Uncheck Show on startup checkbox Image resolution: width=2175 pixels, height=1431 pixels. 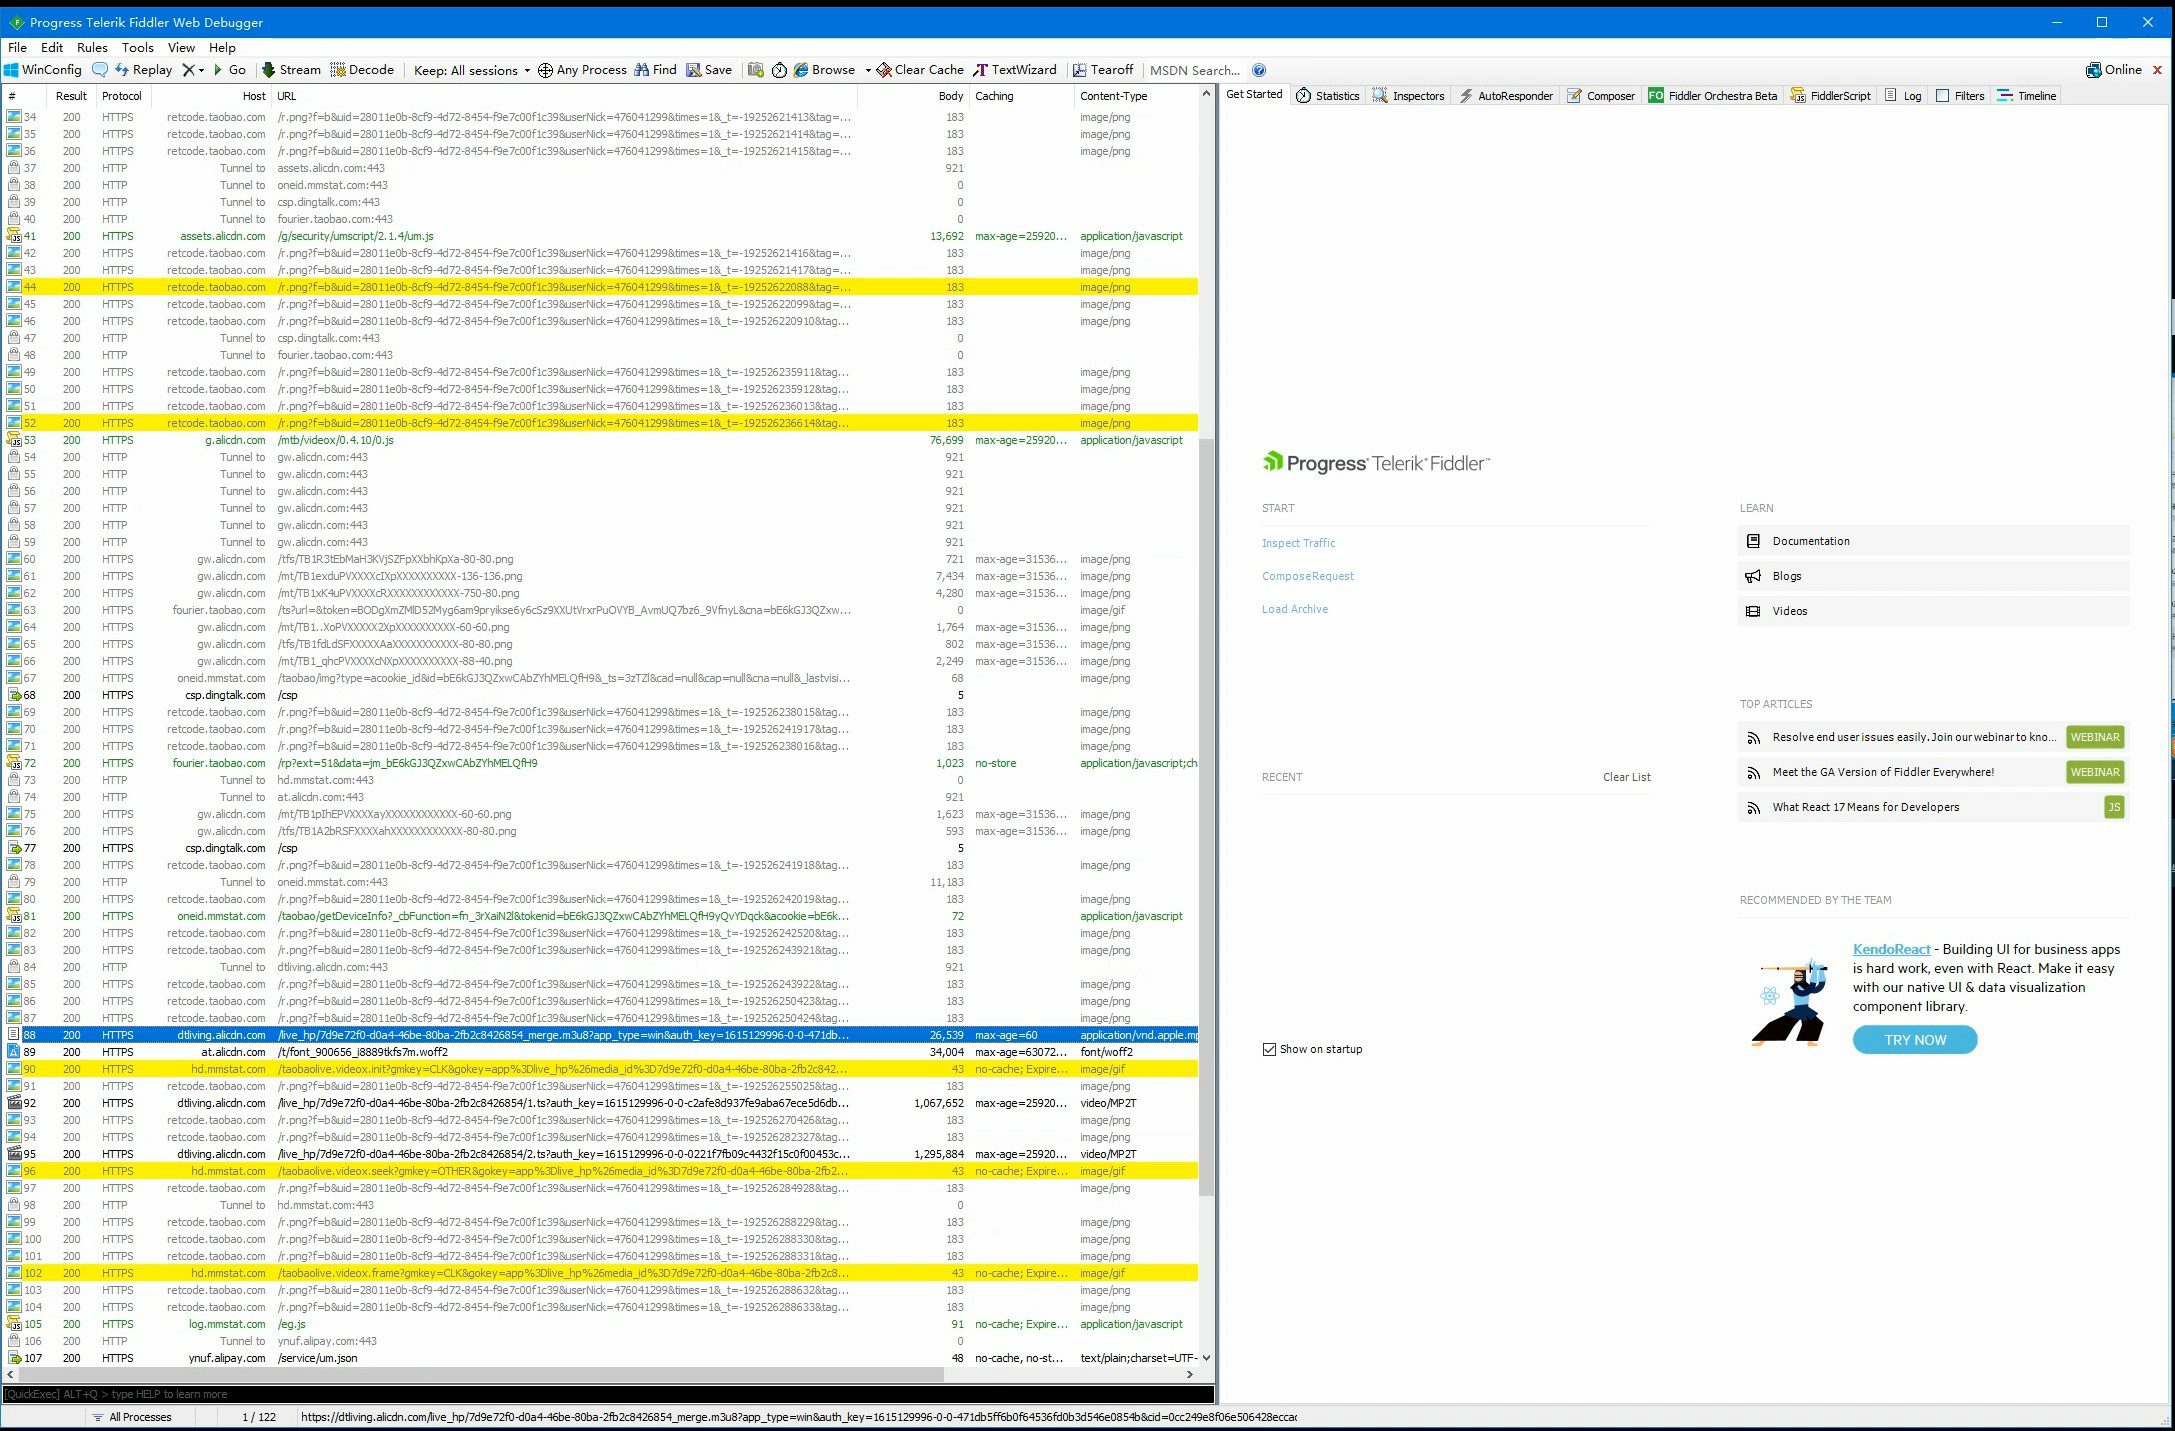1270,1049
